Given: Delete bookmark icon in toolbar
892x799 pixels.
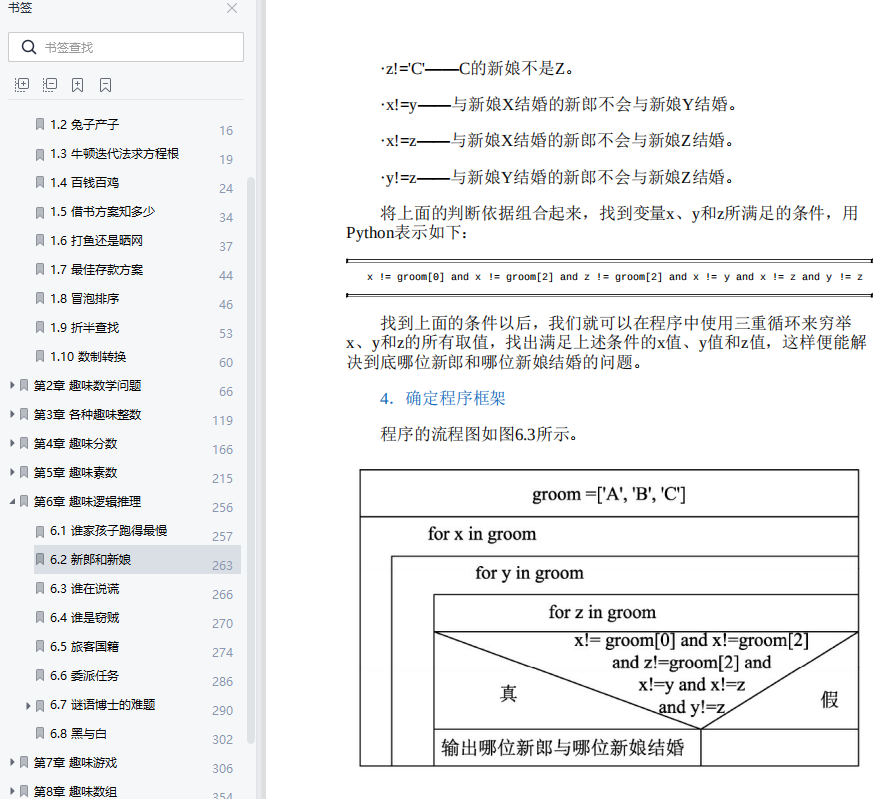Looking at the screenshot, I should click(105, 85).
